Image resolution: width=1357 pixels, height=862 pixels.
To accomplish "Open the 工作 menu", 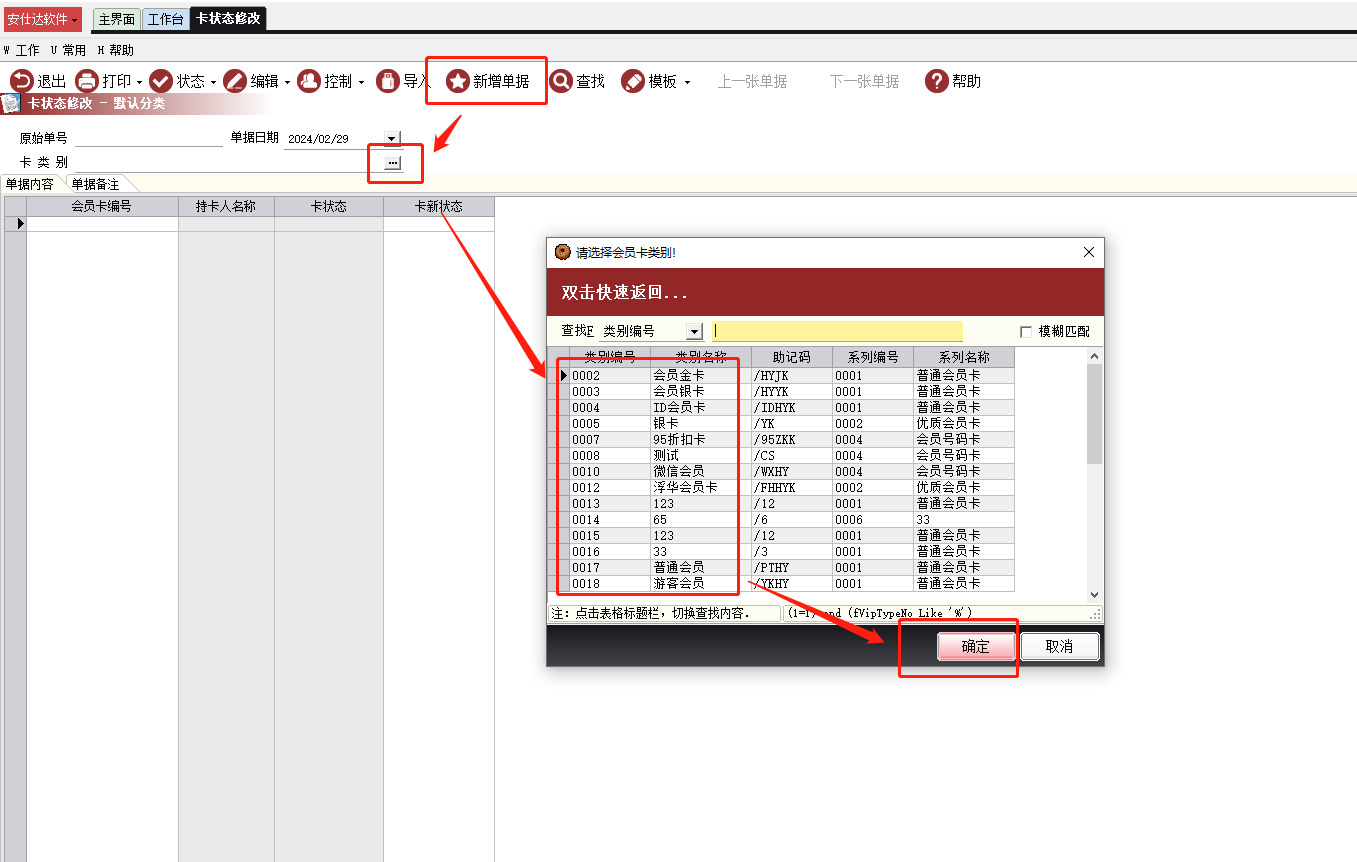I will point(22,50).
